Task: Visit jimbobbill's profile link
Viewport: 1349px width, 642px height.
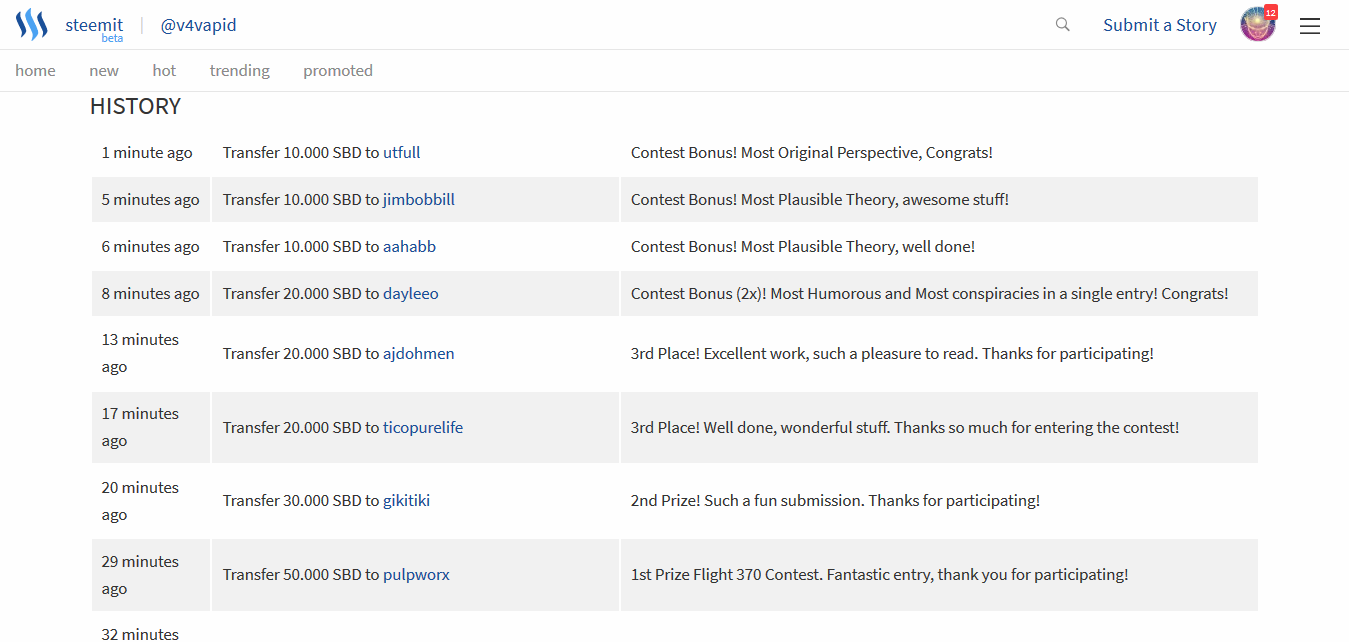Action: tap(419, 200)
